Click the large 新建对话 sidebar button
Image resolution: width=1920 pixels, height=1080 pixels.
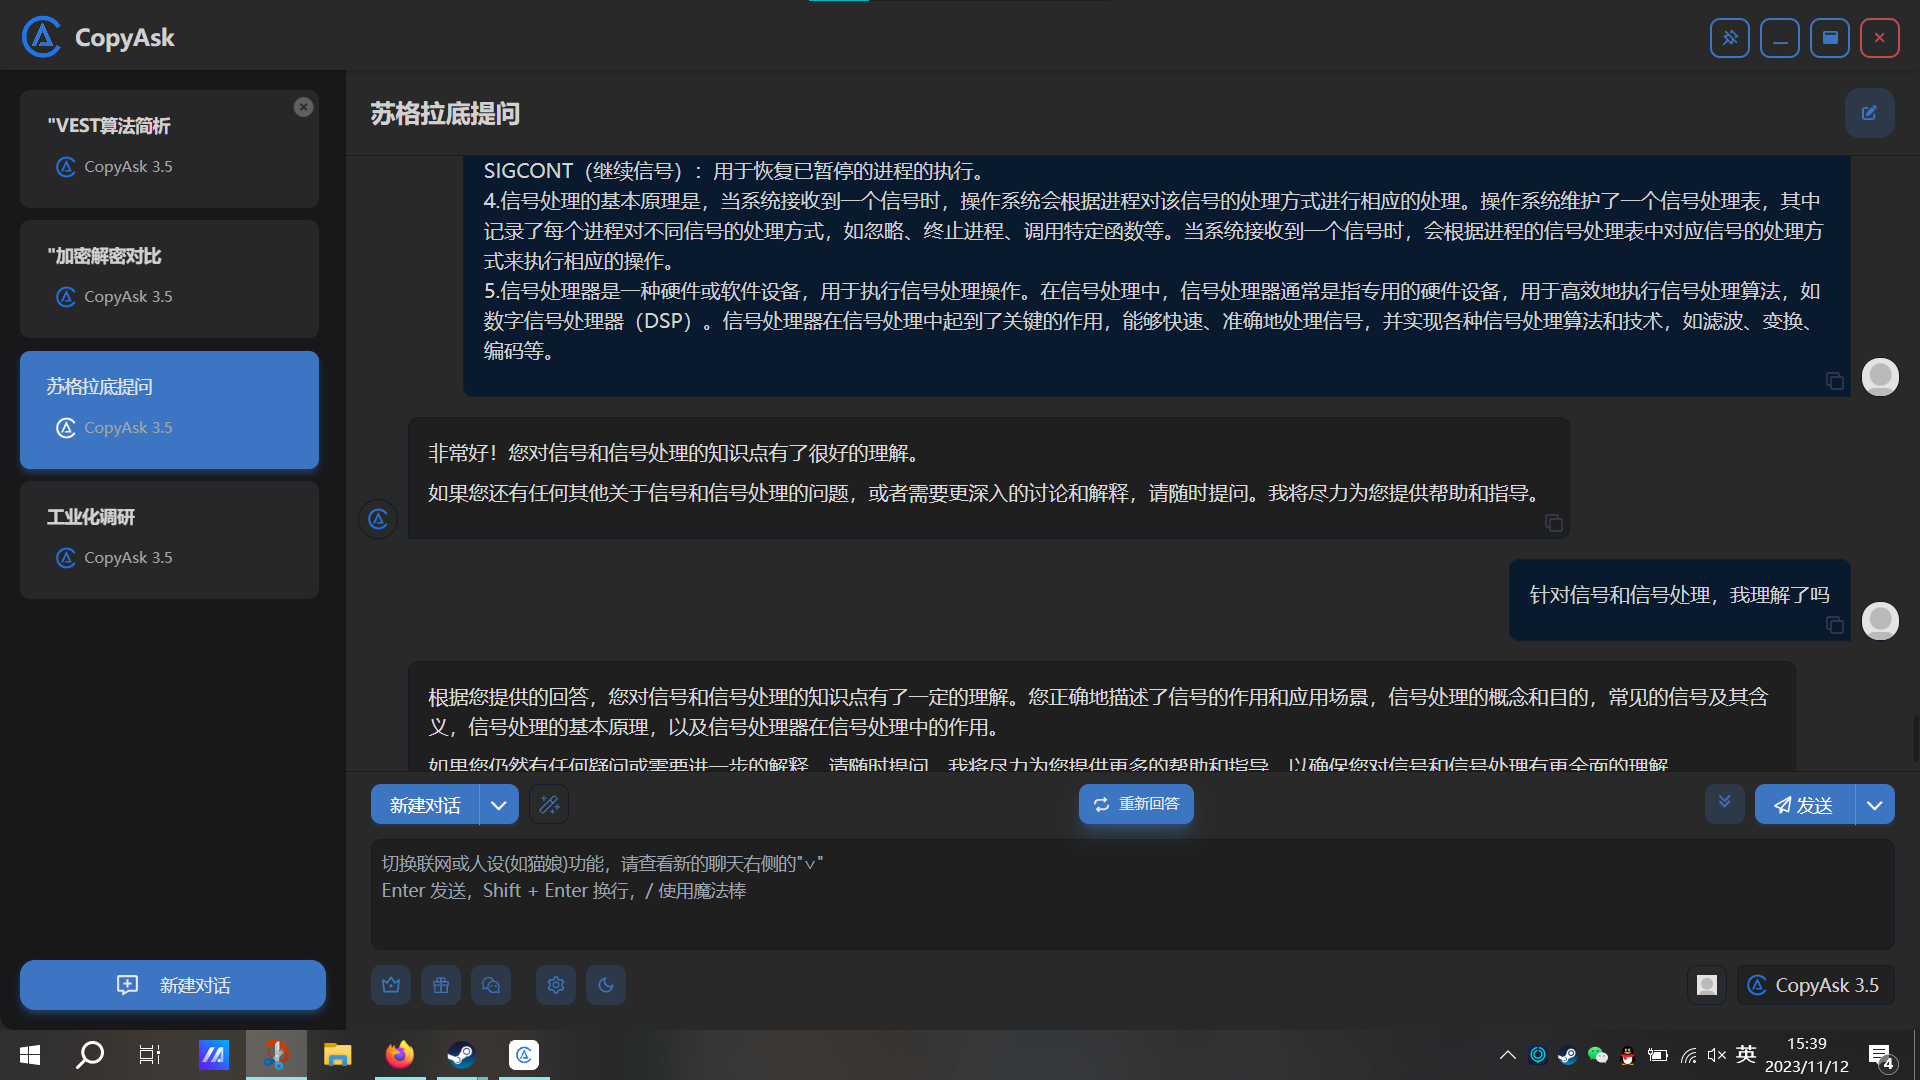coord(172,985)
